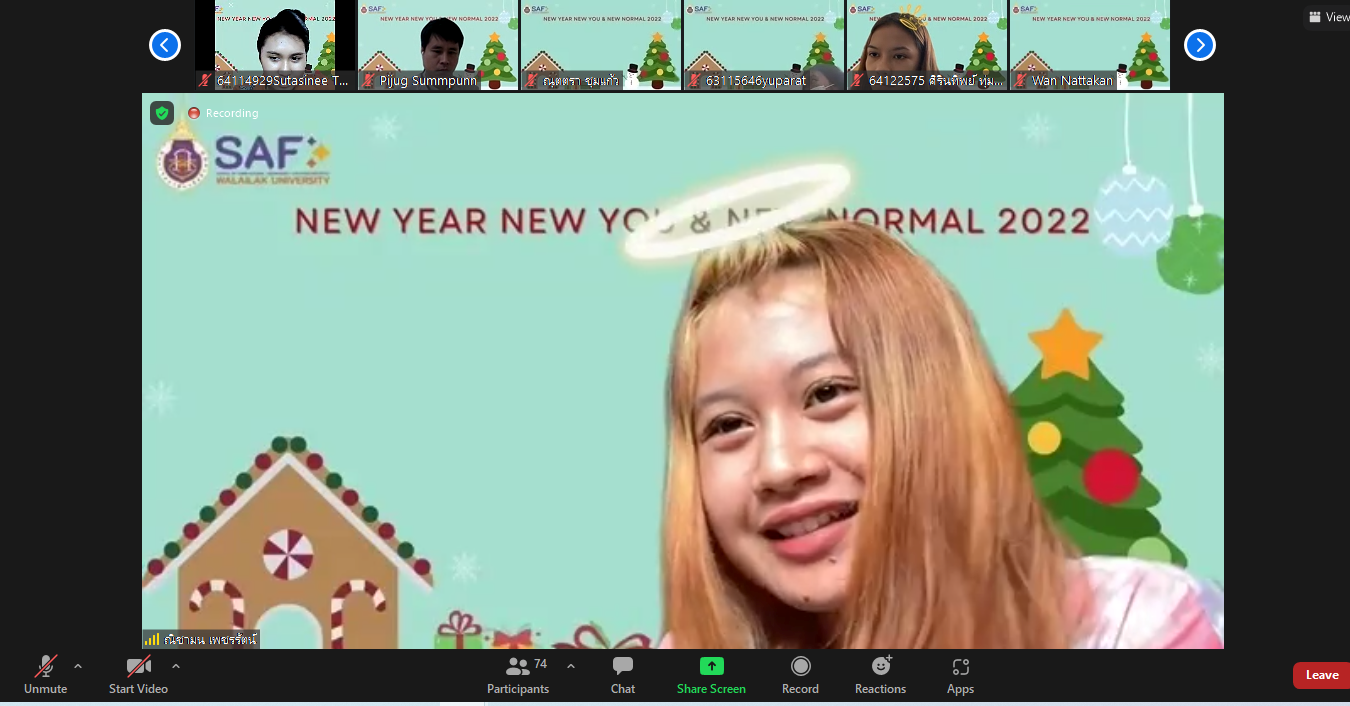Leave the meeting
The height and width of the screenshot is (706, 1350).
click(x=1321, y=675)
